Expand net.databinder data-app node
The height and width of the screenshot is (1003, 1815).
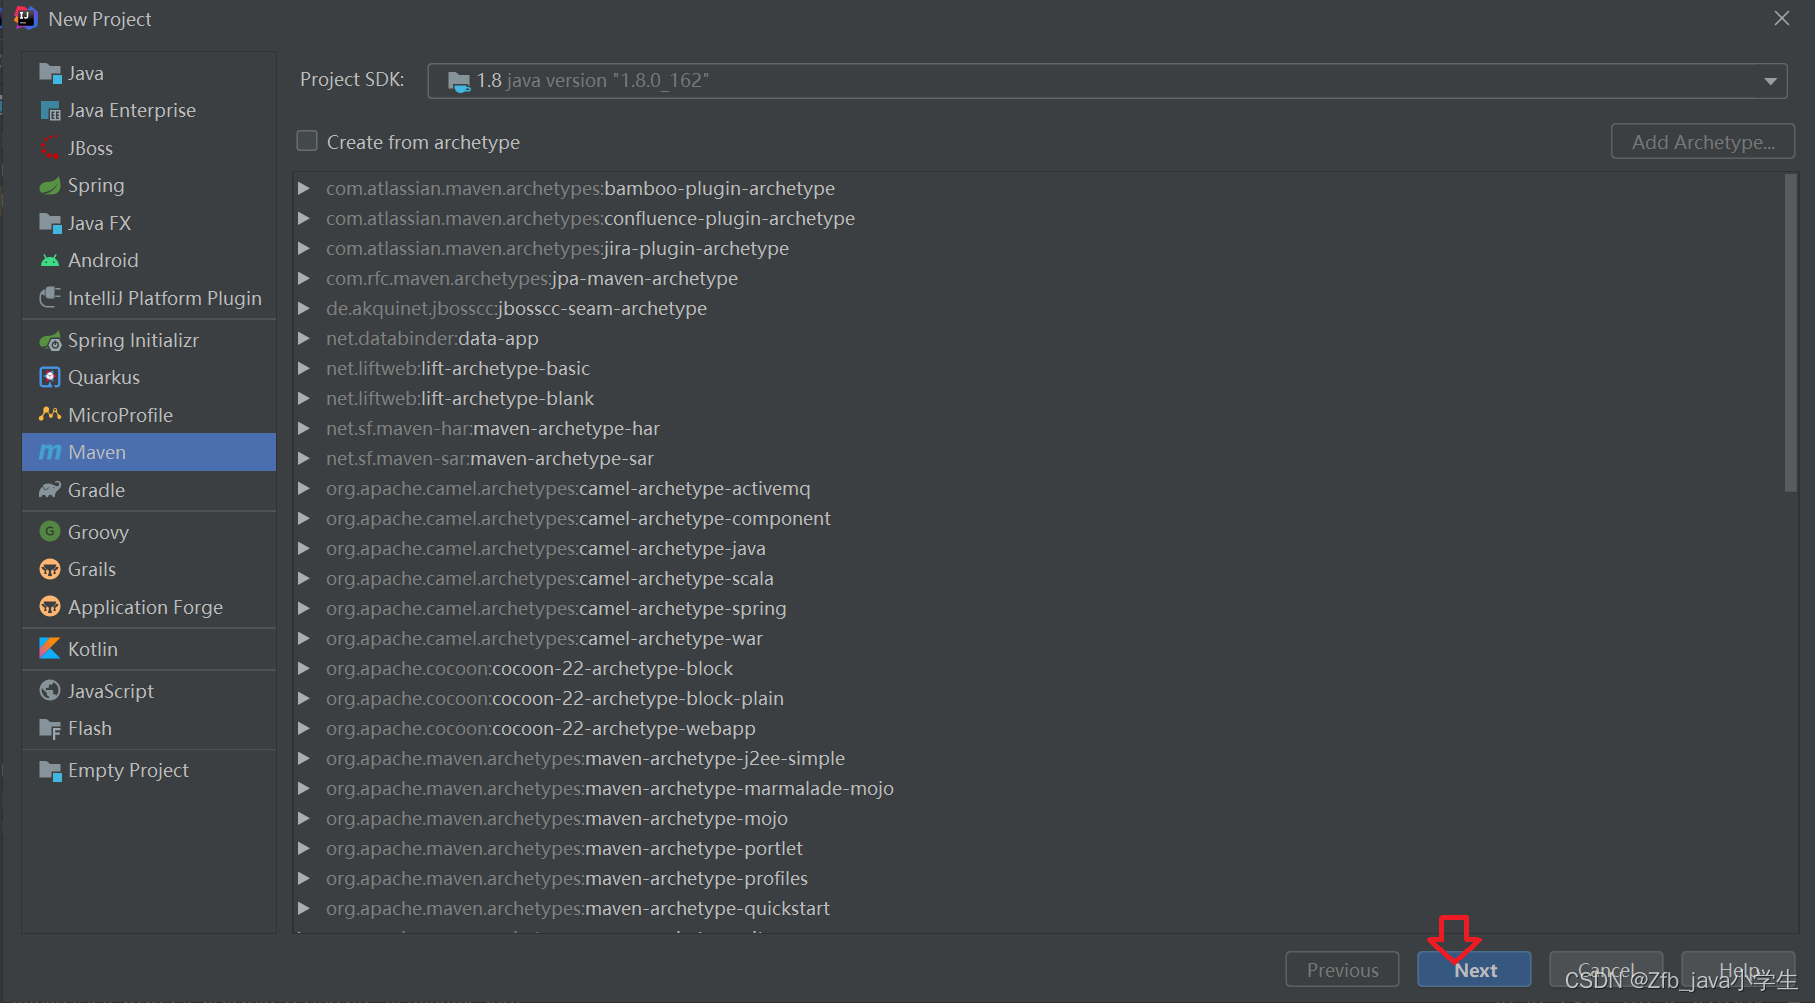[x=304, y=338]
